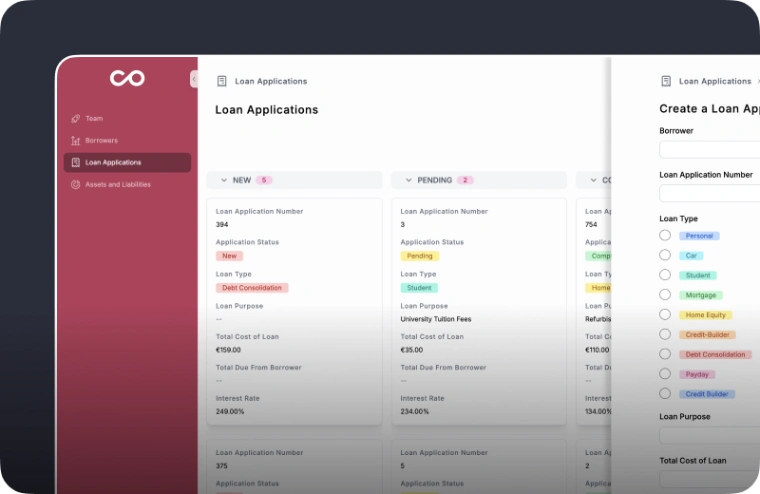Click the Borrowers sidebar icon

(75, 141)
